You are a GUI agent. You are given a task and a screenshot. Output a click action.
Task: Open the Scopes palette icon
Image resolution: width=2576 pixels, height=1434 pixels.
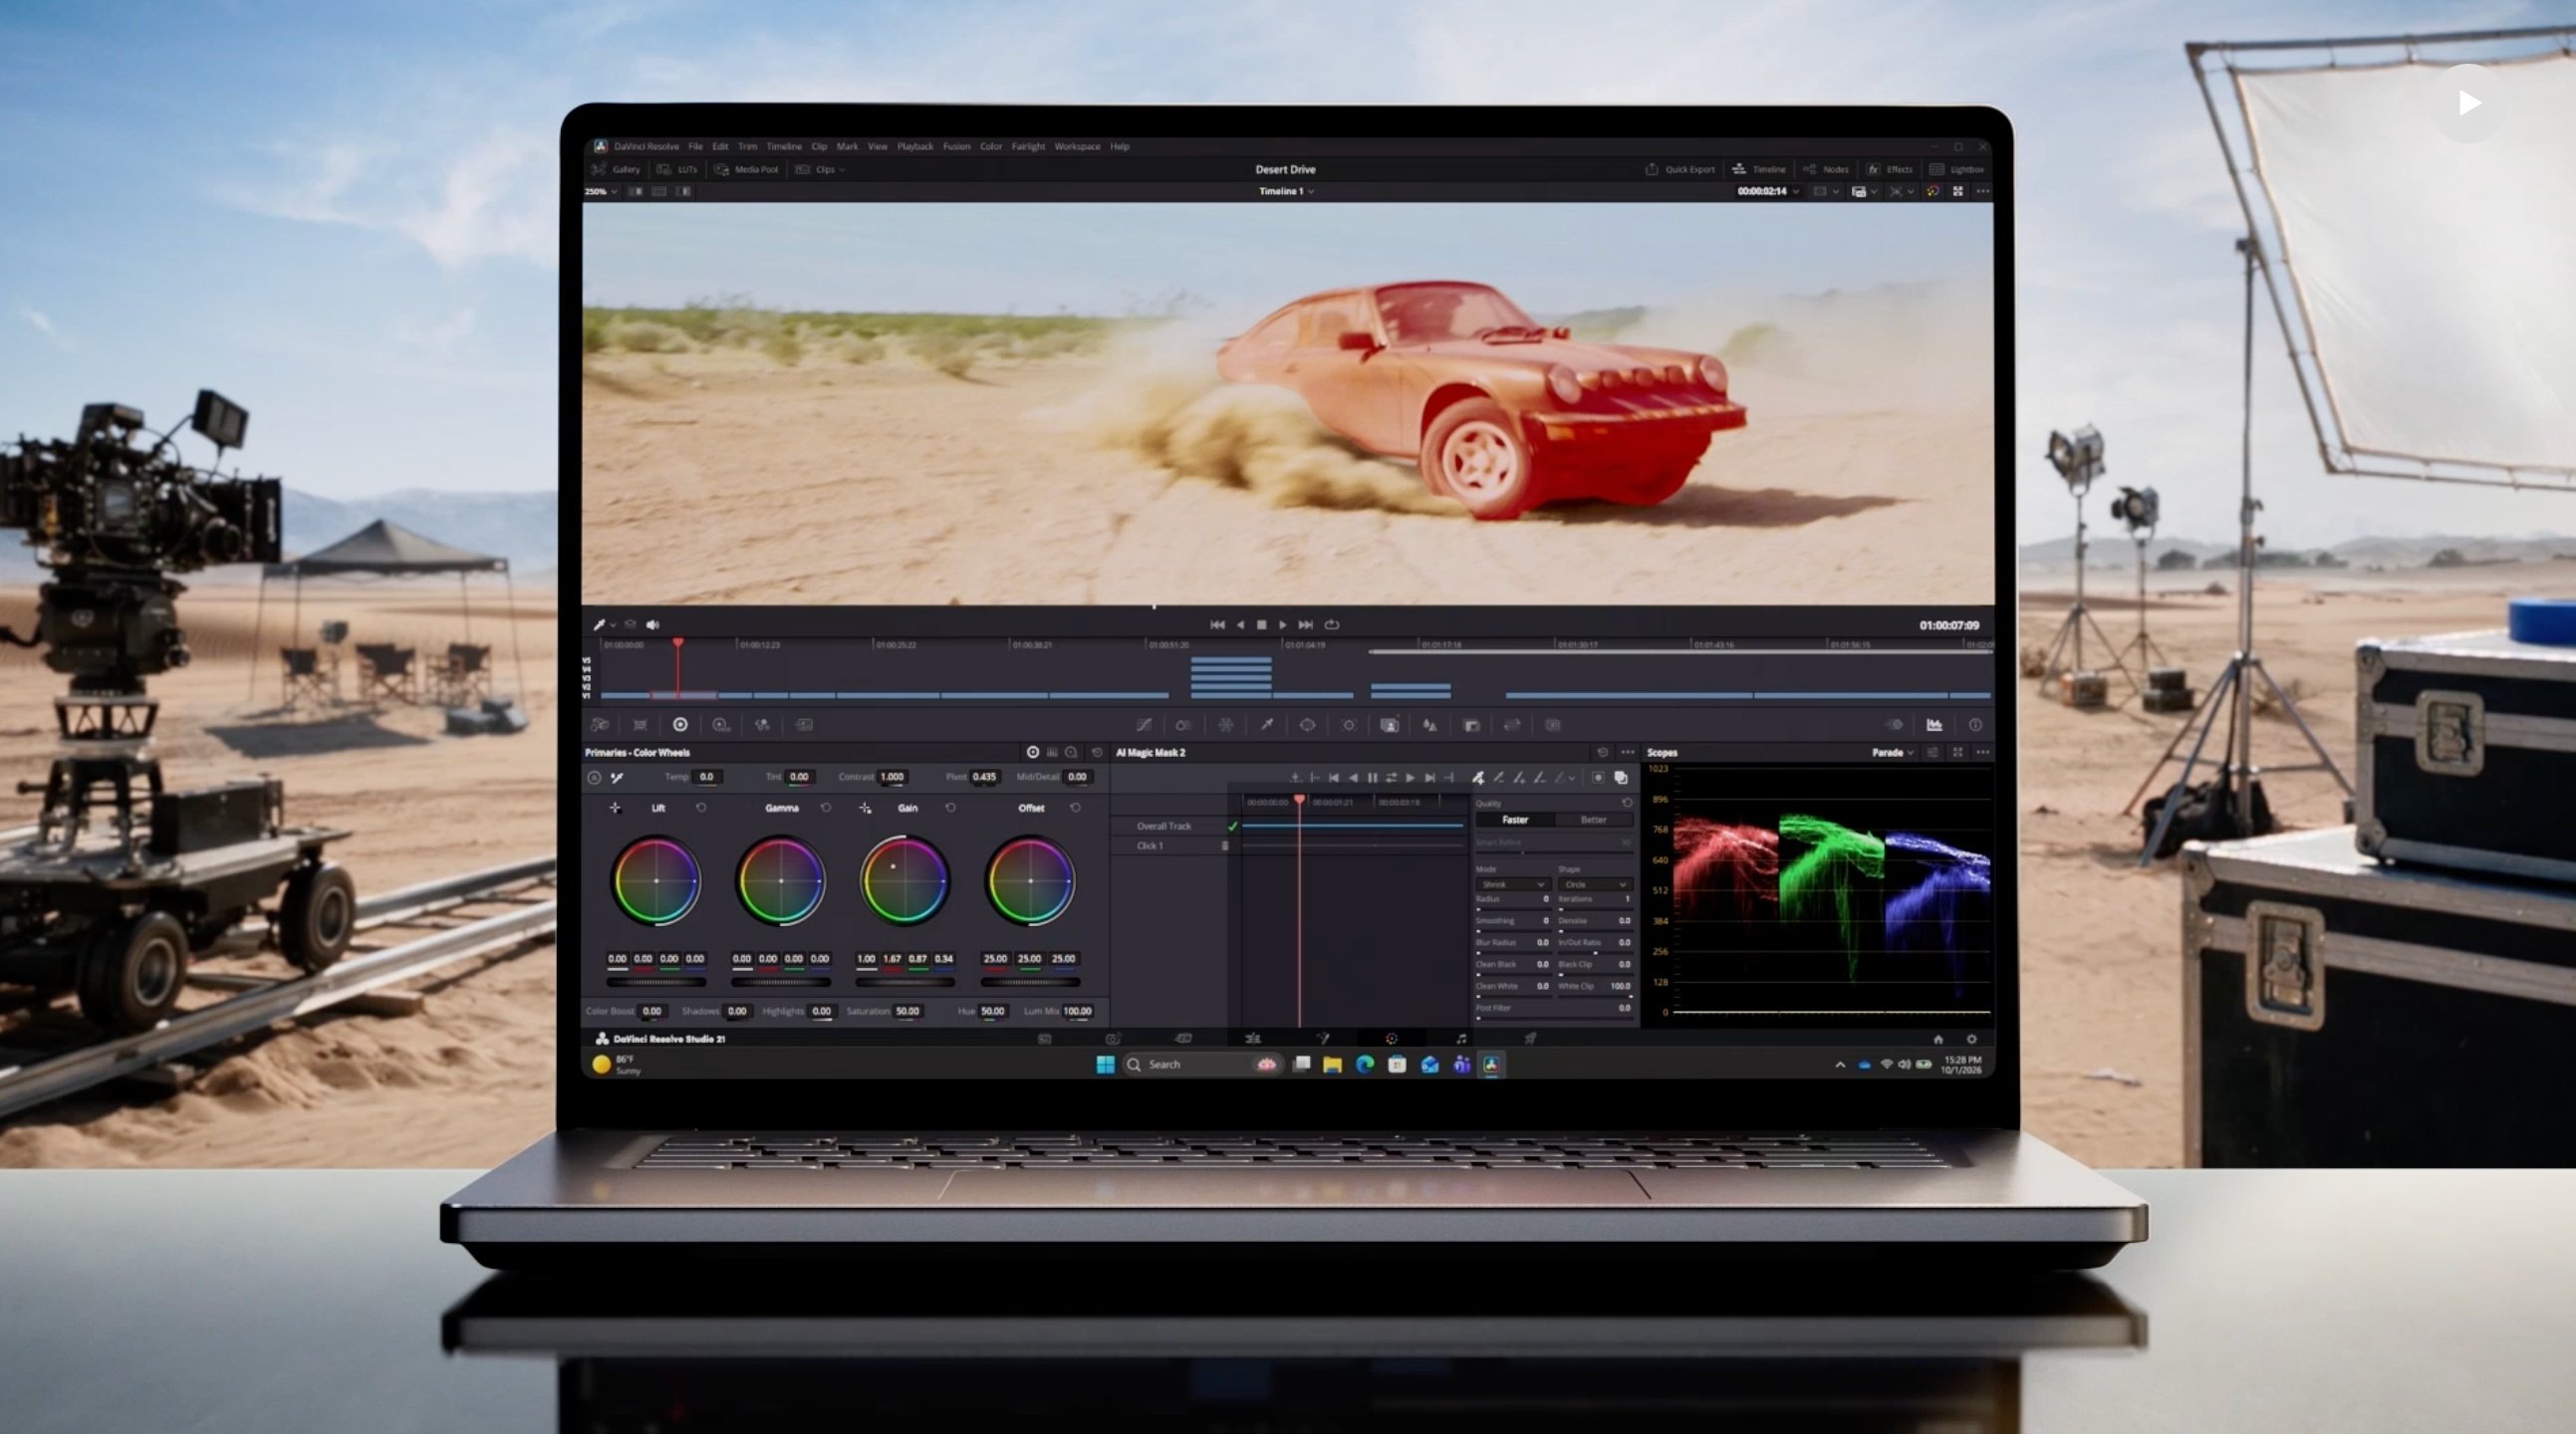click(1934, 725)
